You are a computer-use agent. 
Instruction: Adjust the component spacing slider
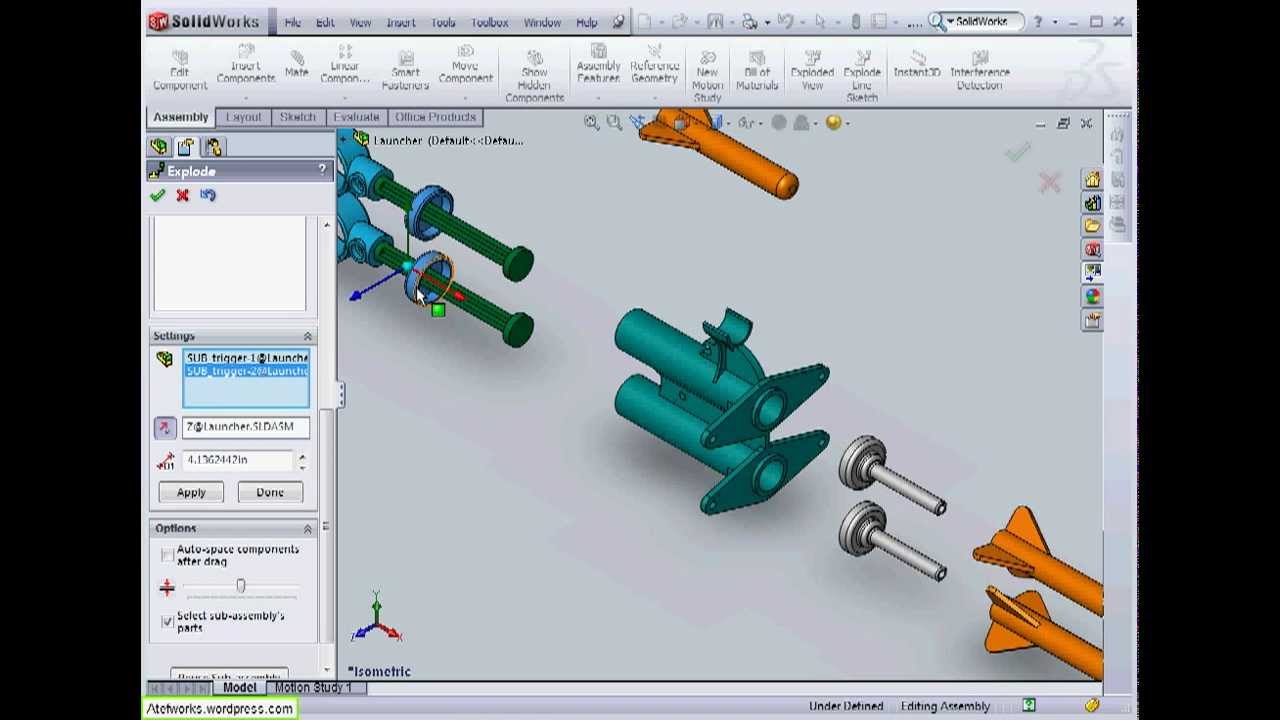241,587
